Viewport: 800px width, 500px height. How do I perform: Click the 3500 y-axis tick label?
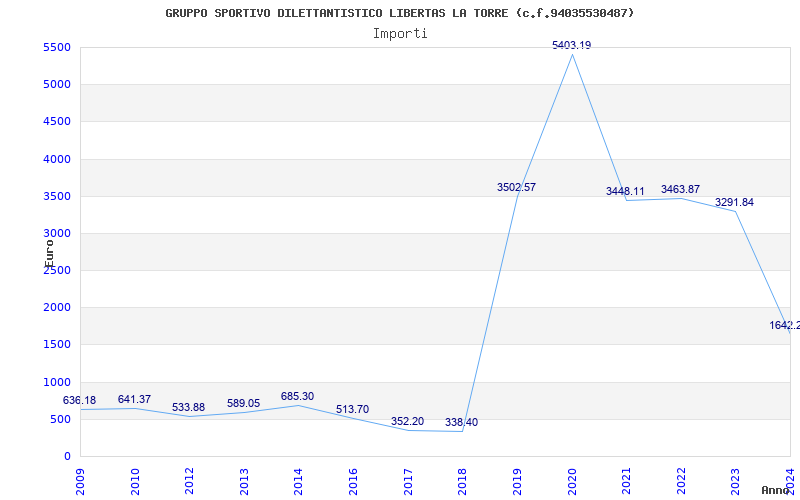click(x=57, y=196)
